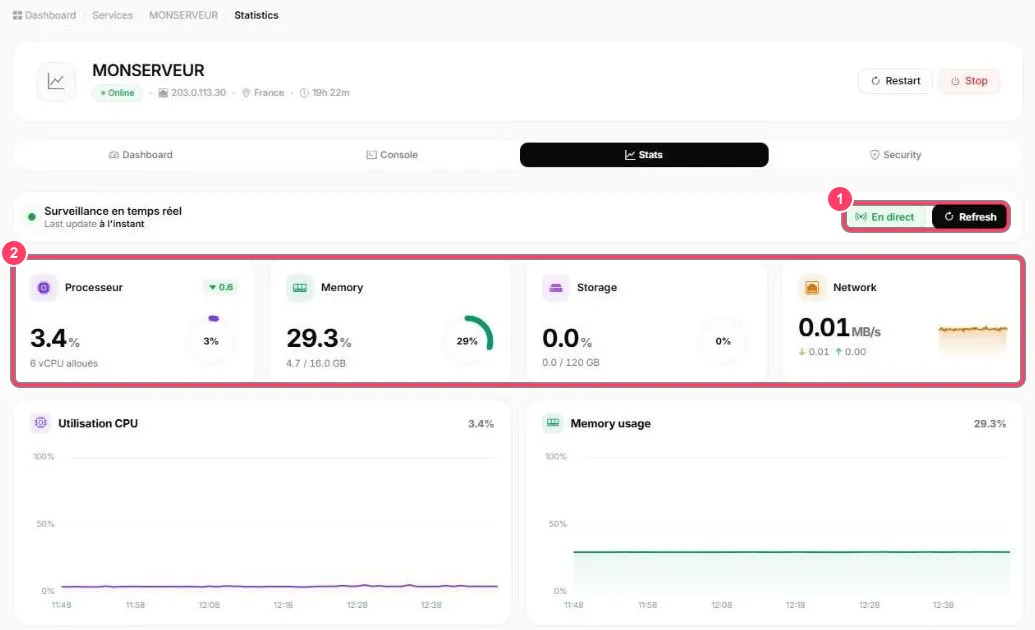Click the '0.0 / 120 GB' storage text
Viewport: 1035px width, 630px height.
(x=571, y=363)
